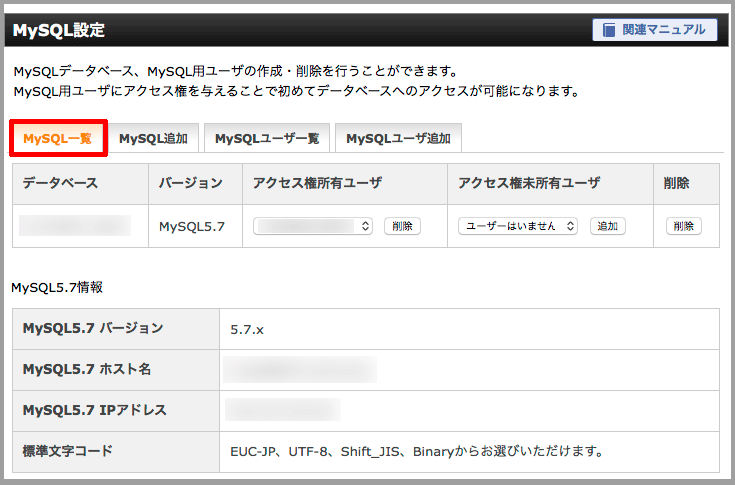Switch to the MySQL一覧 tab

(x=58, y=138)
